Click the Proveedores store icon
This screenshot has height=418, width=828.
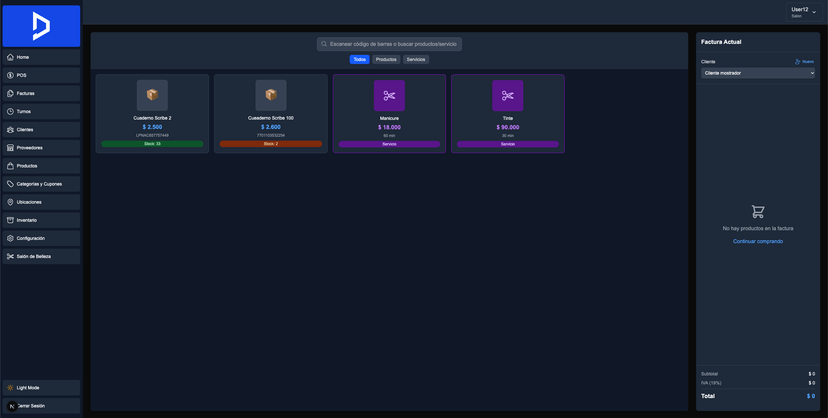click(10, 148)
